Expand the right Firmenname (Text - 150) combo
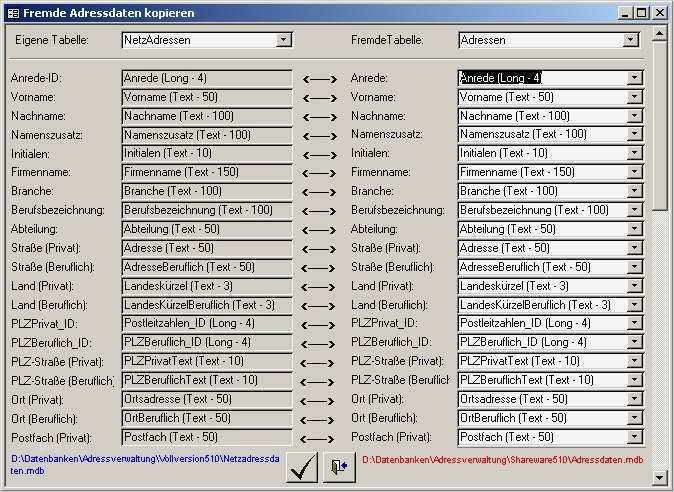Screen dimensions: 674x492 (634, 172)
